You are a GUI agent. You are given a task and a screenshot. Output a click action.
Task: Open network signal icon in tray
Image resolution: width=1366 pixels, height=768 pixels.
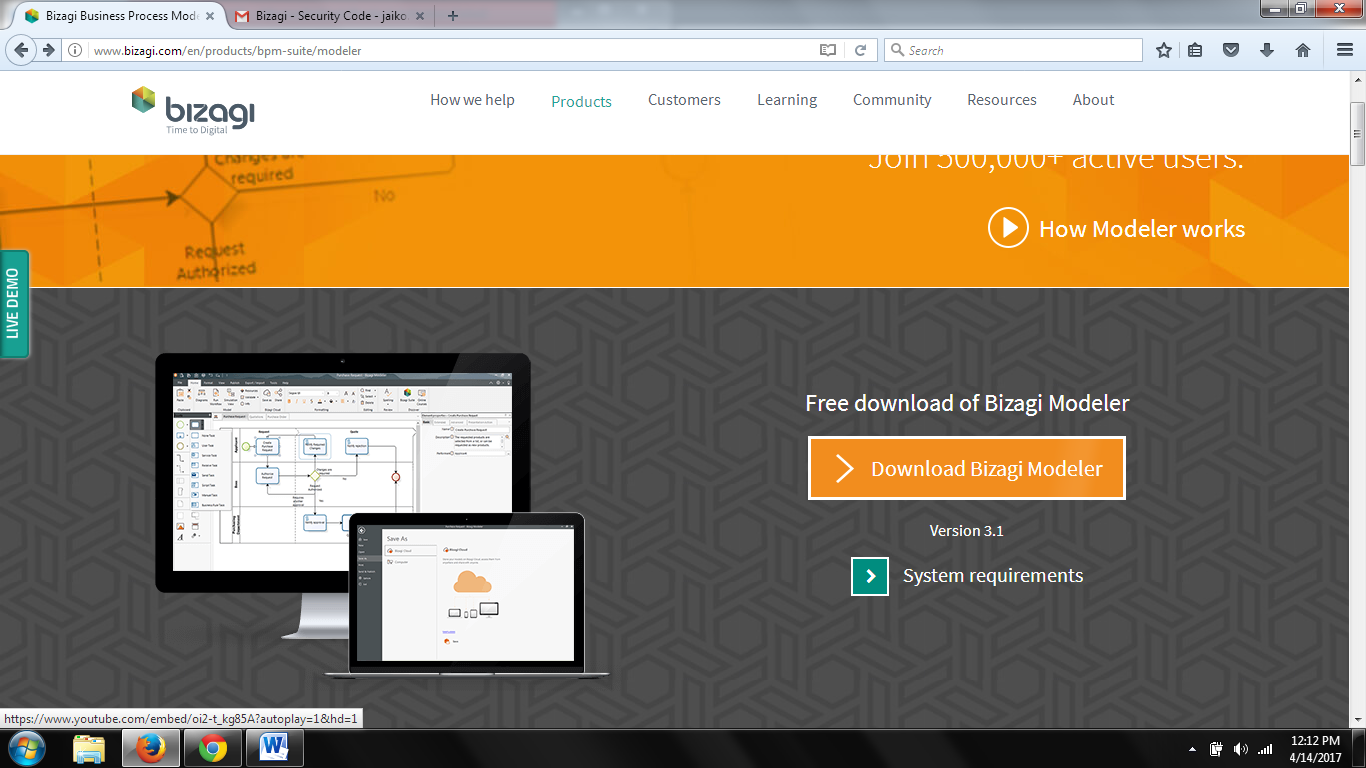point(1265,749)
